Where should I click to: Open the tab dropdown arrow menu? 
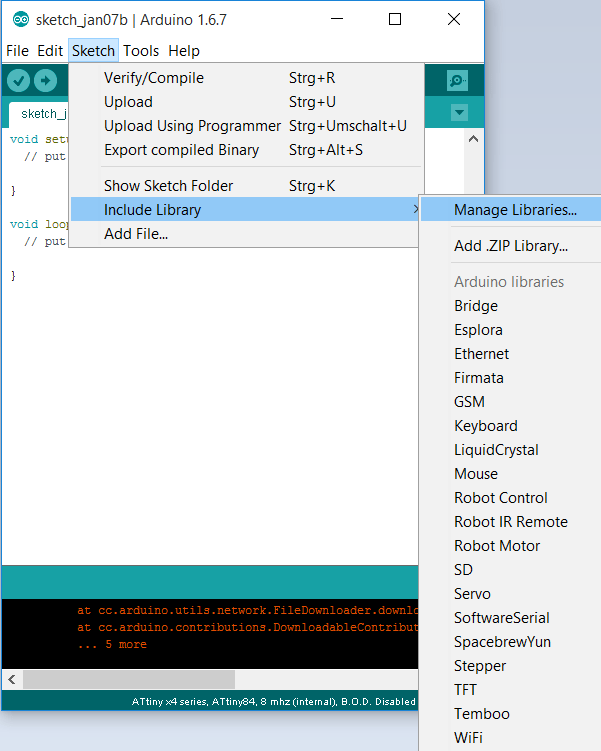click(459, 113)
